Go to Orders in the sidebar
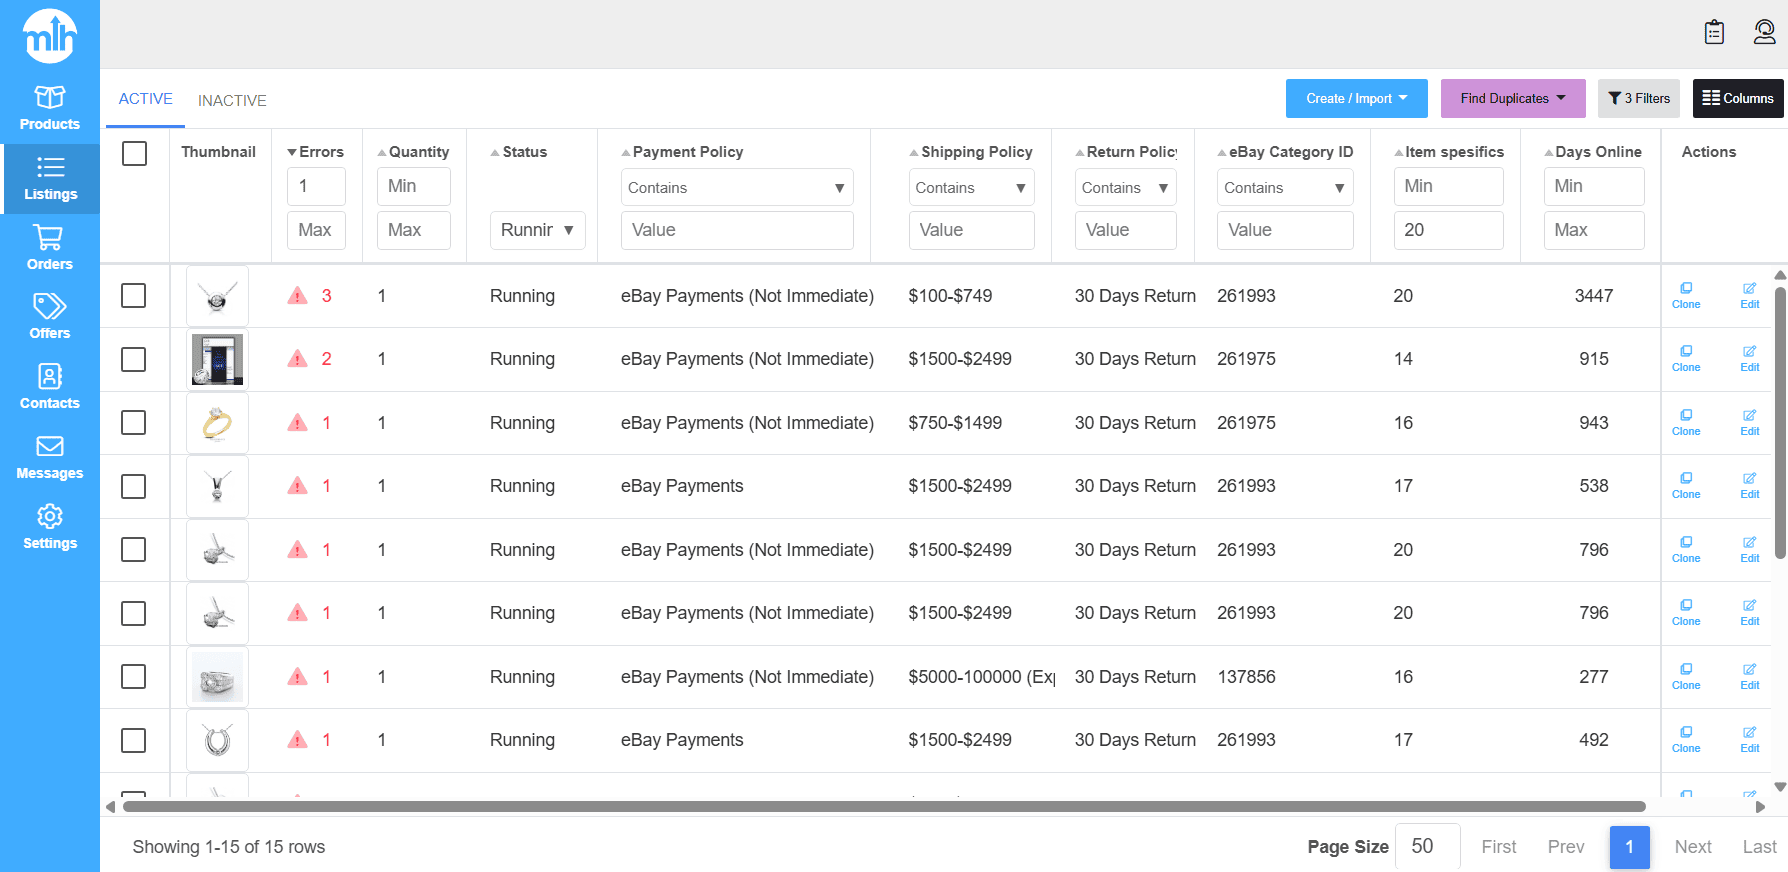1788x872 pixels. tap(50, 248)
